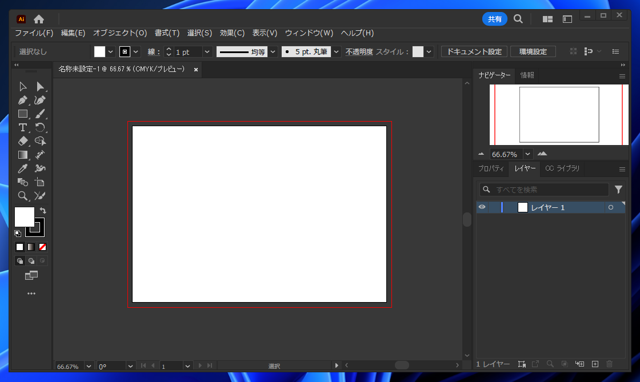The image size is (640, 382).
Task: Open the 均等 stroke profile dropdown
Action: click(x=273, y=52)
